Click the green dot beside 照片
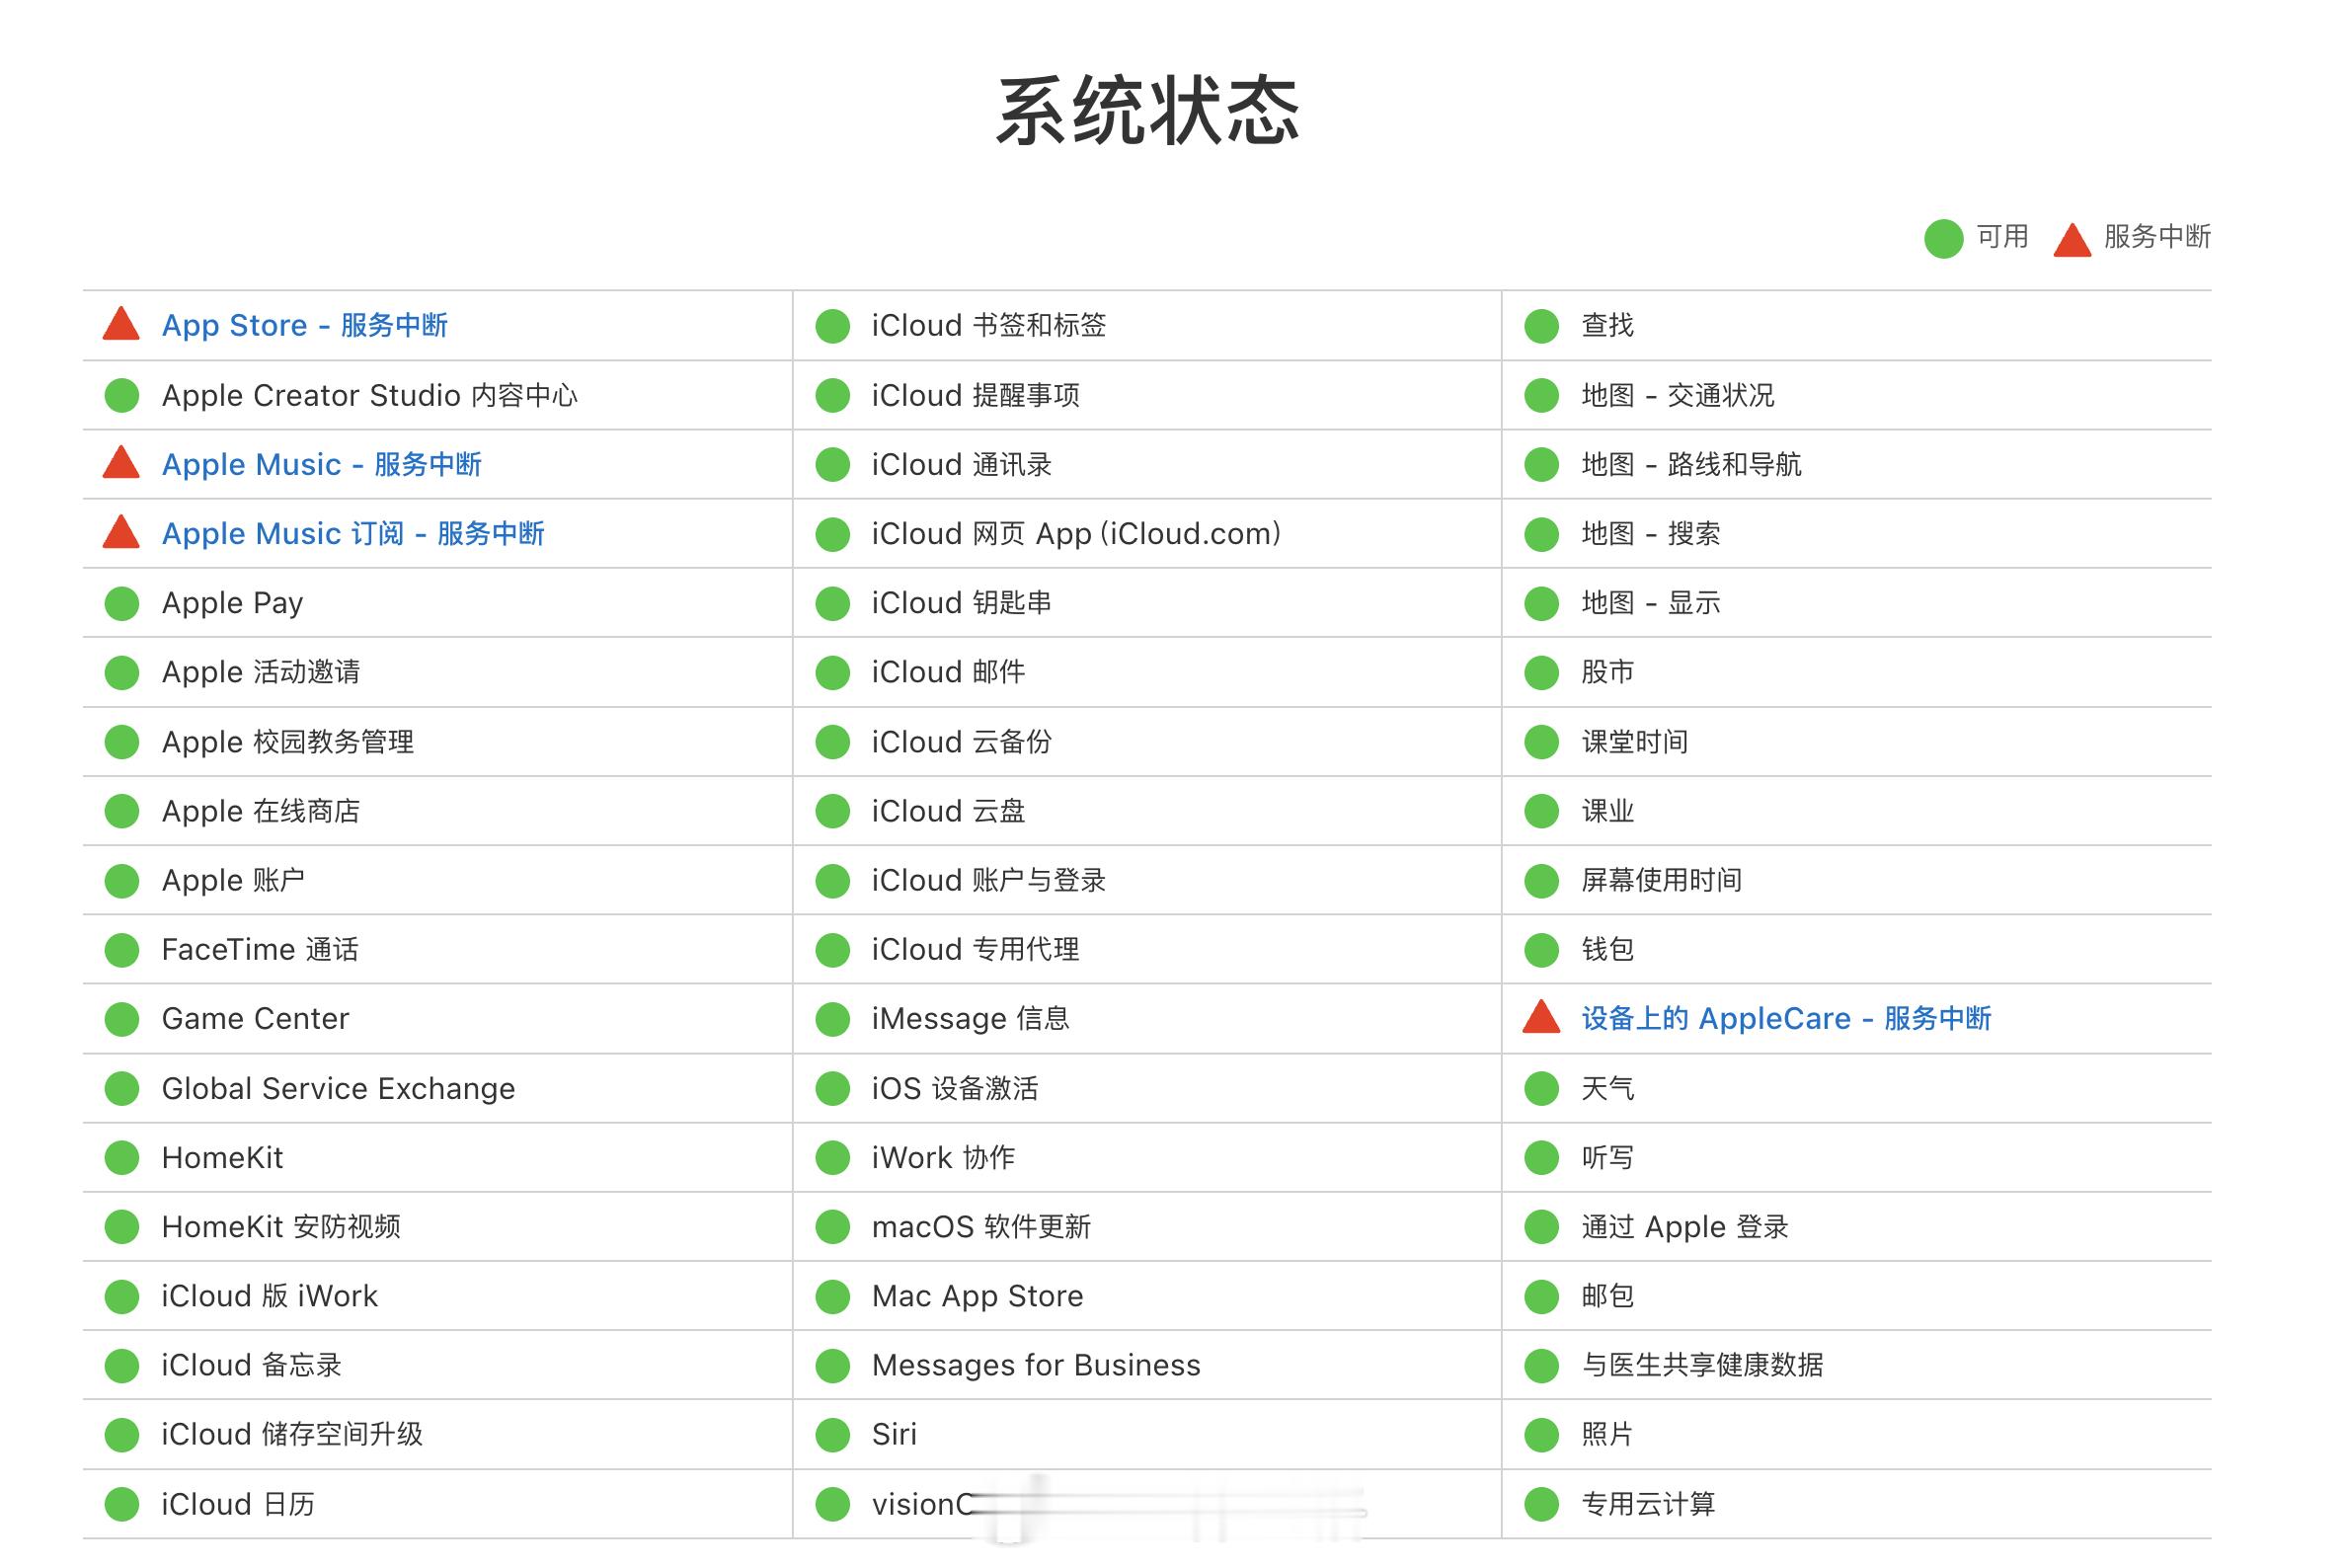 [1541, 1435]
